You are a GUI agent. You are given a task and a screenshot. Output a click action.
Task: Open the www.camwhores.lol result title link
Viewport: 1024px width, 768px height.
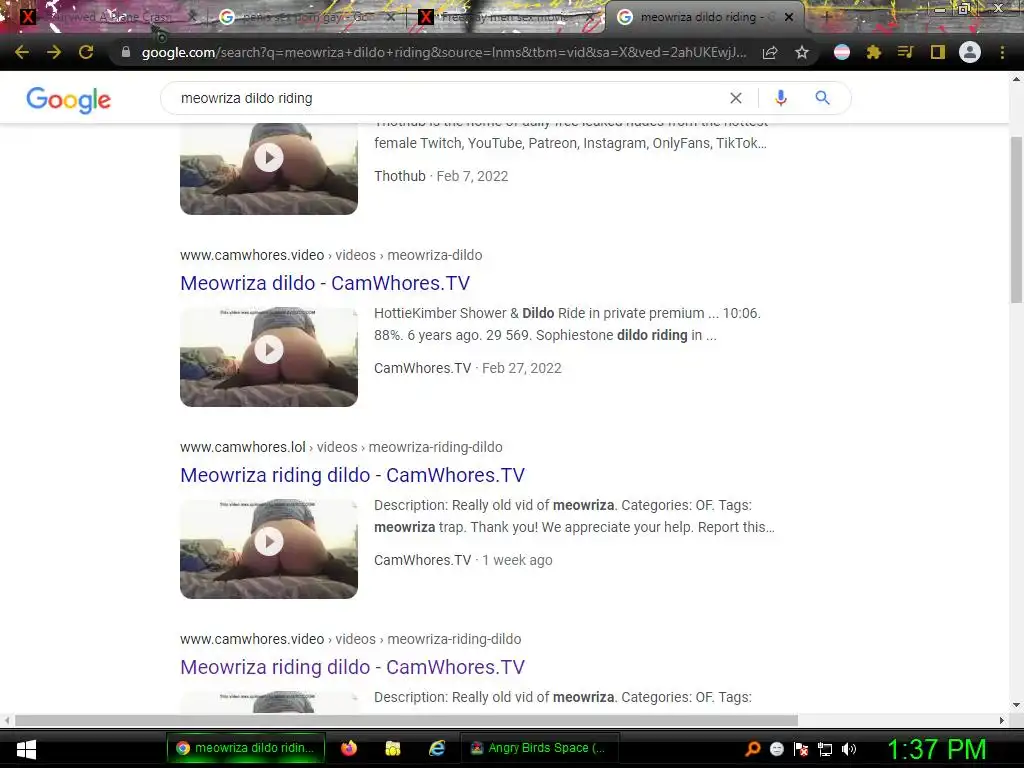click(x=353, y=475)
